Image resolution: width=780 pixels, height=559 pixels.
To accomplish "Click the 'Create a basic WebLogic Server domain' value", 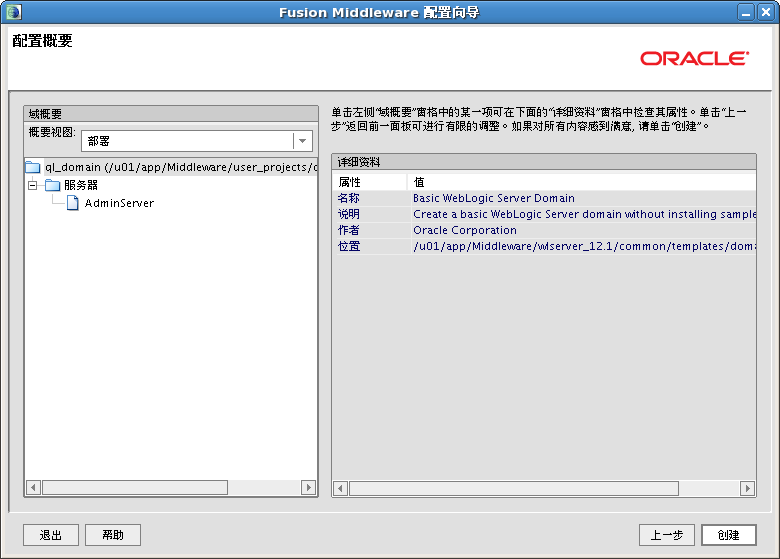I will [x=584, y=214].
